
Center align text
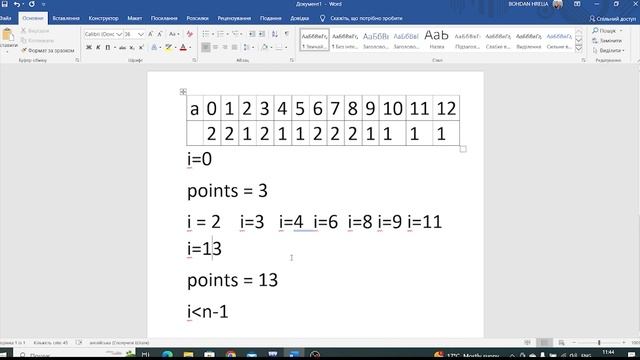click(216, 47)
